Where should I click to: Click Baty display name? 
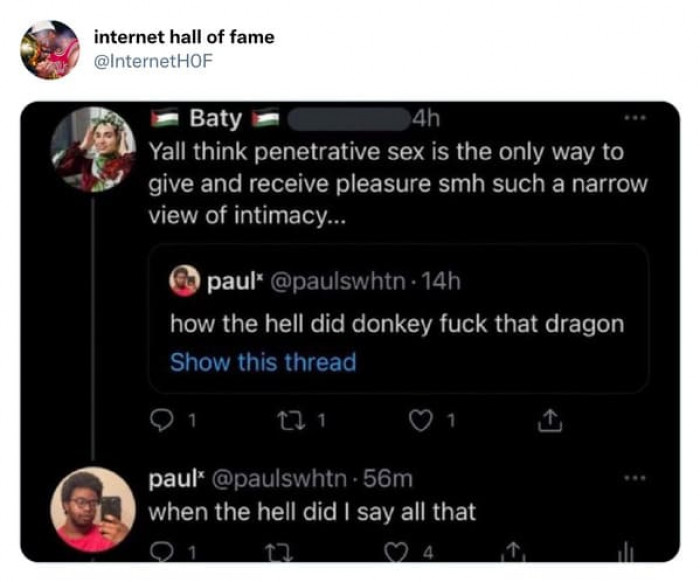pos(215,119)
